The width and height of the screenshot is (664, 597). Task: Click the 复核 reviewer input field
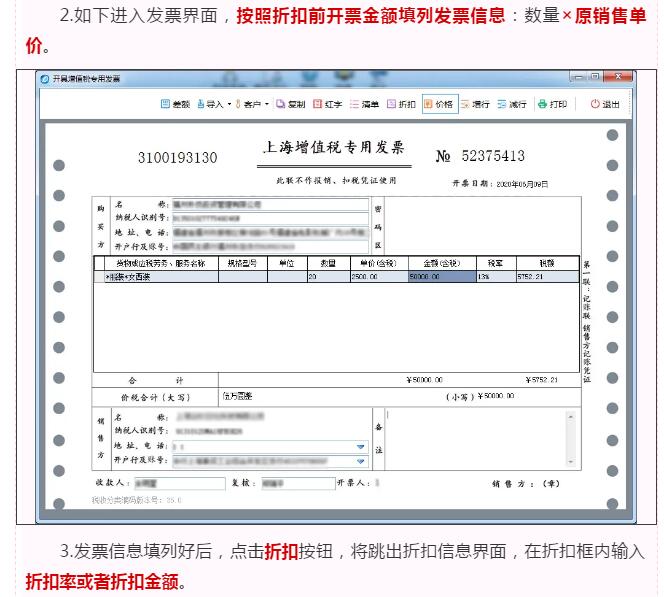(298, 484)
